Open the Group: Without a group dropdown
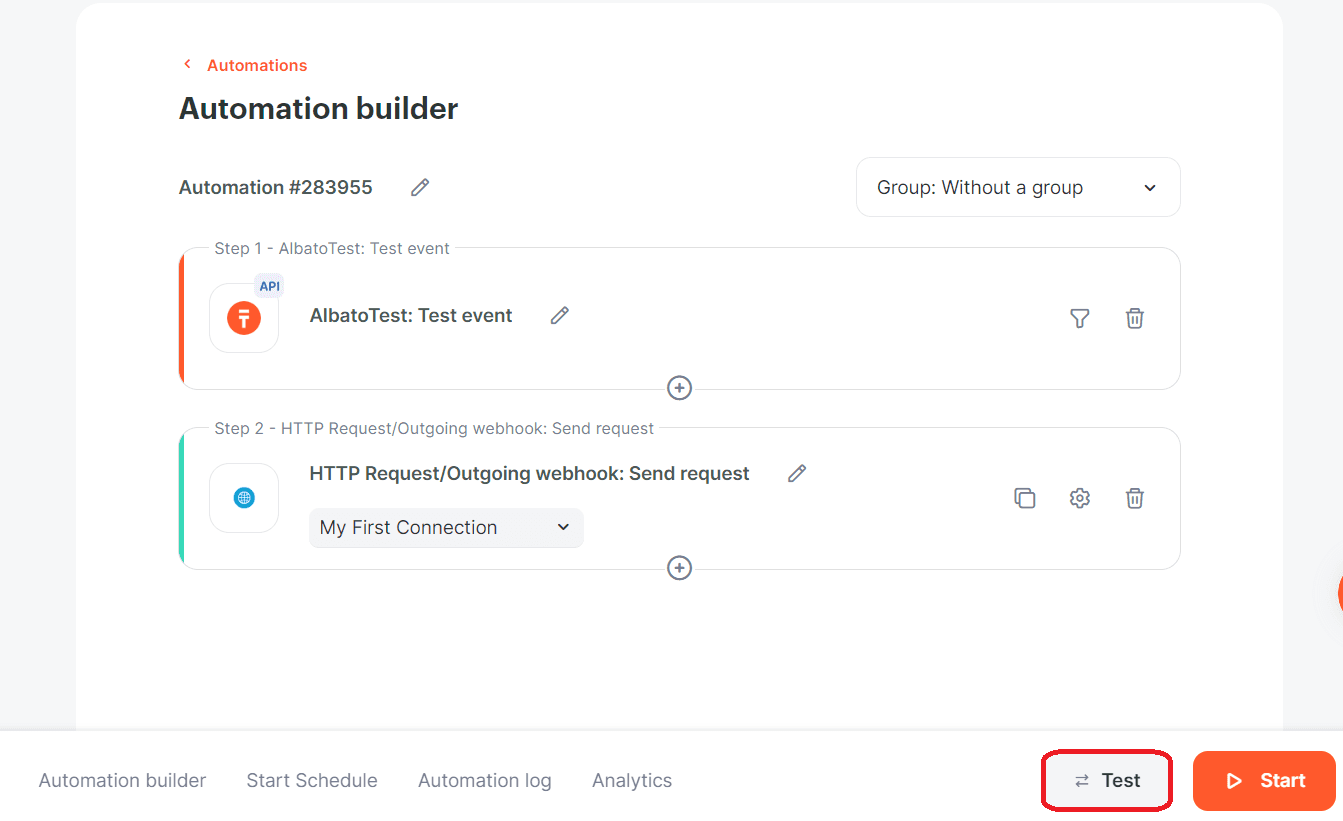 pos(1017,187)
